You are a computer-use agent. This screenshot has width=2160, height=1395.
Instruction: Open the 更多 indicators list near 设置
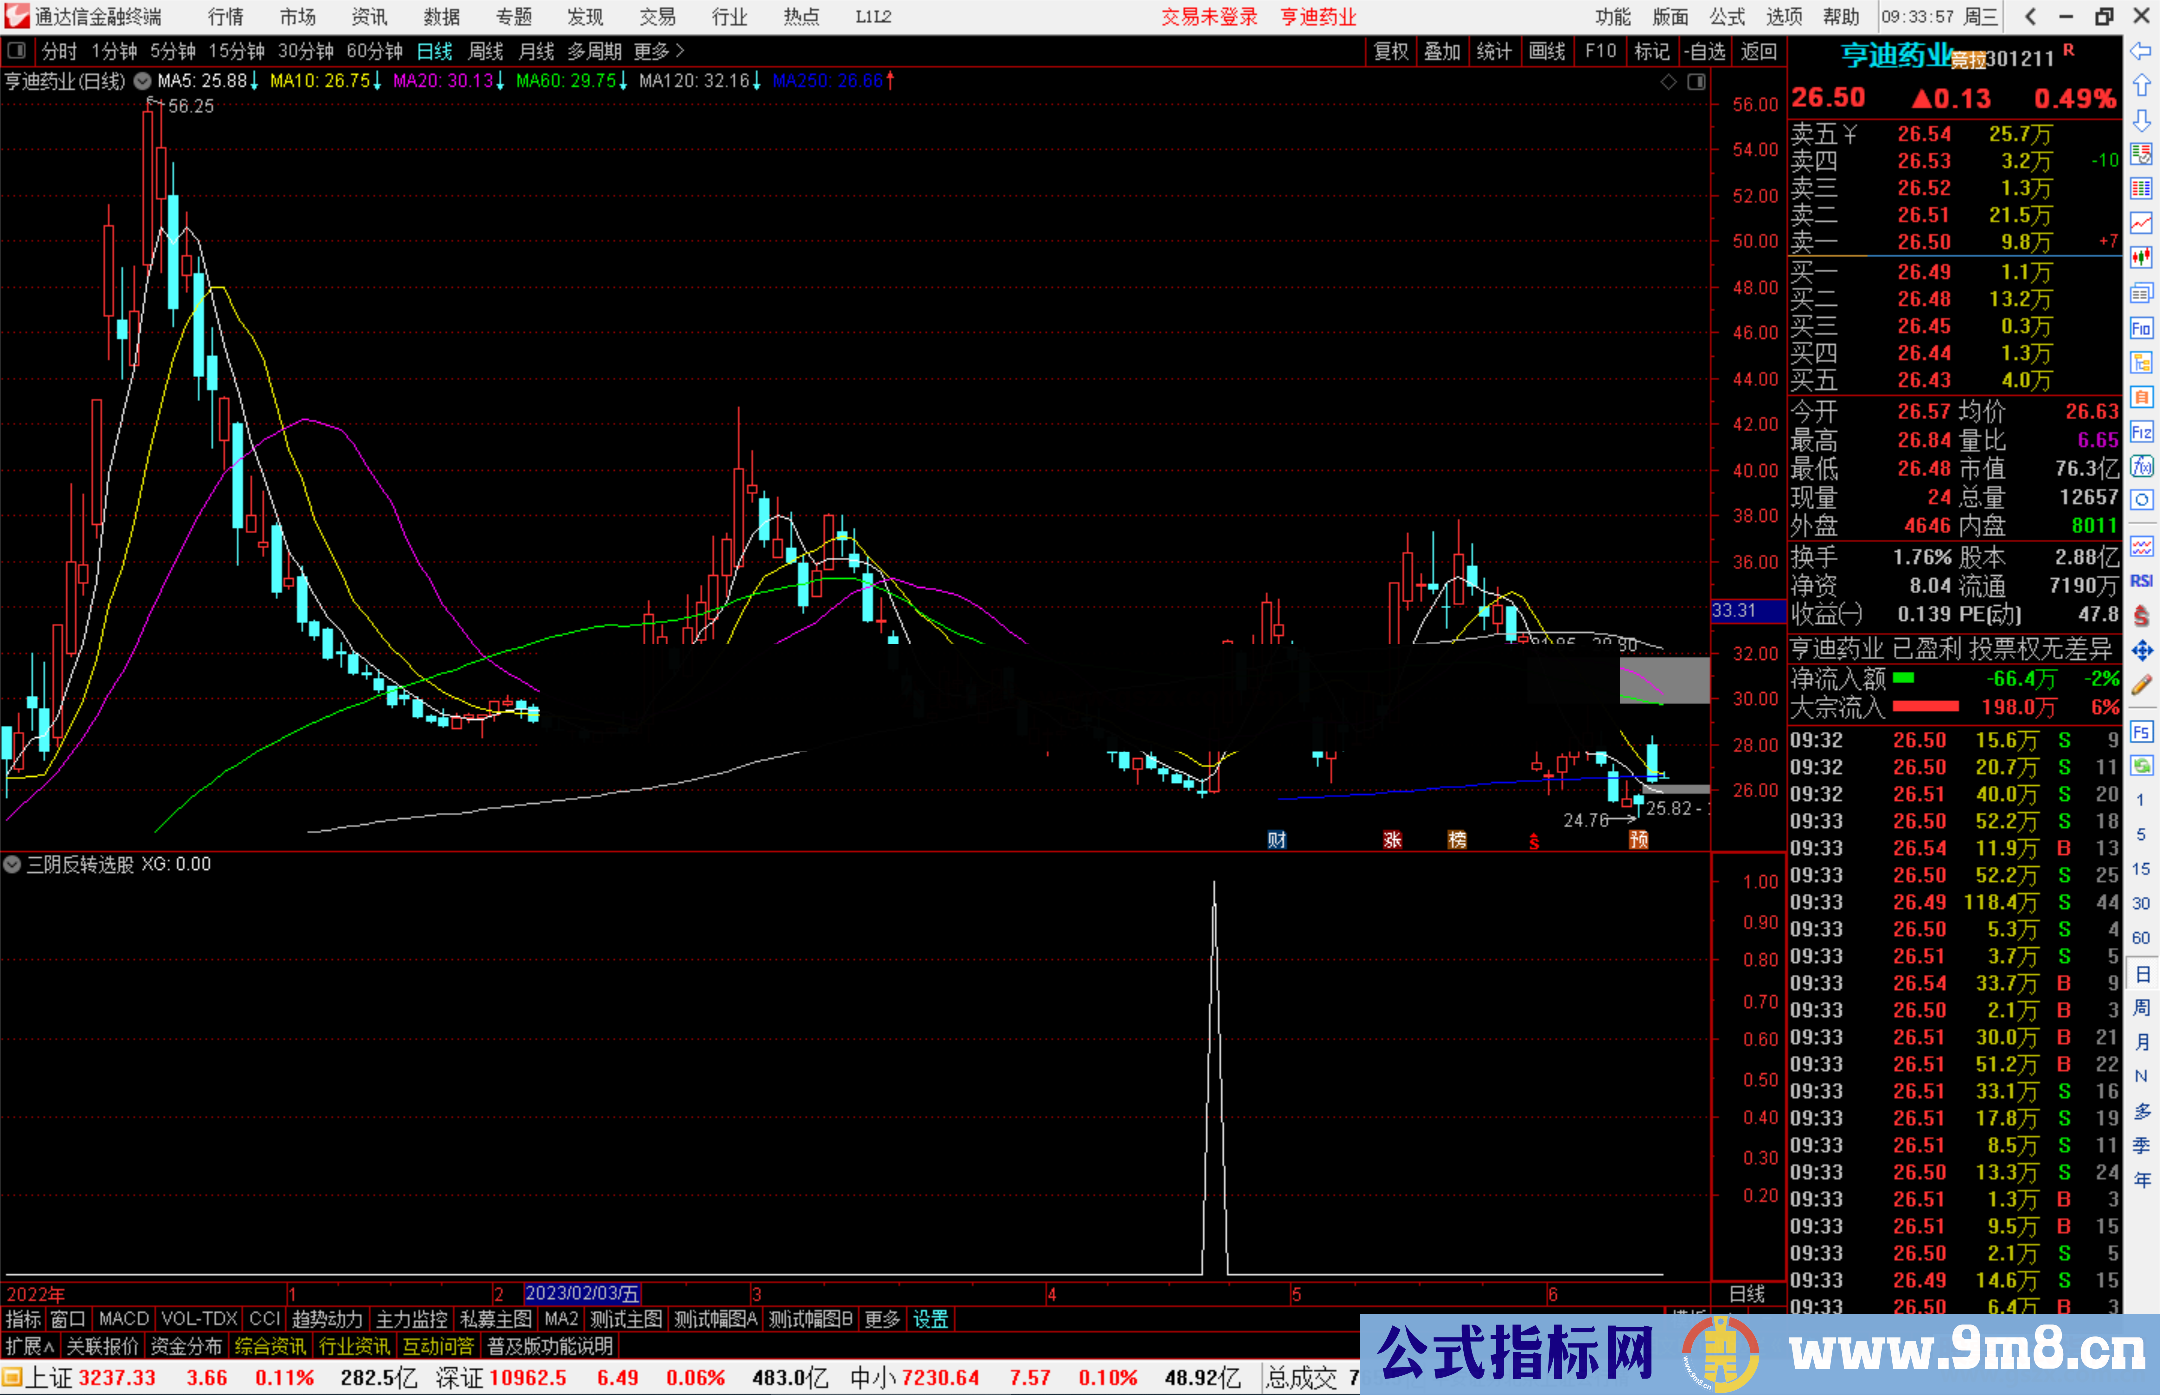tap(882, 1319)
